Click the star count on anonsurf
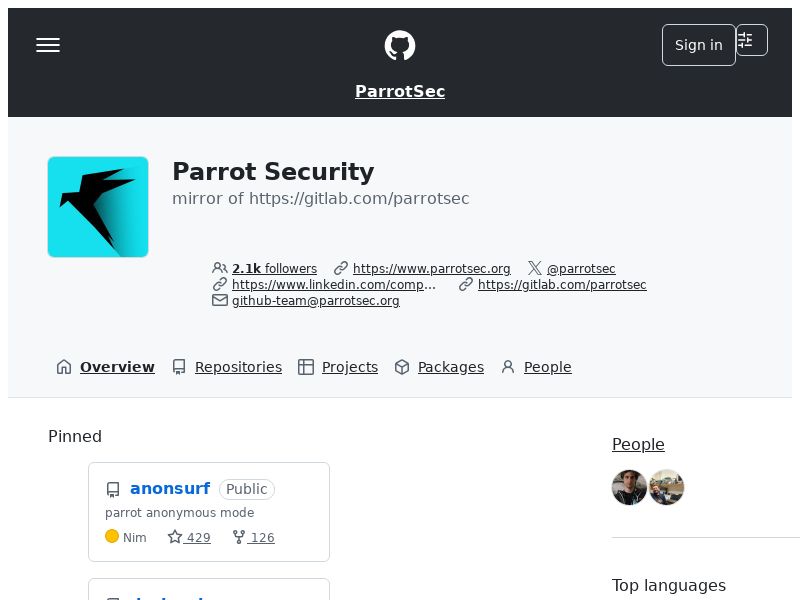 click(189, 537)
